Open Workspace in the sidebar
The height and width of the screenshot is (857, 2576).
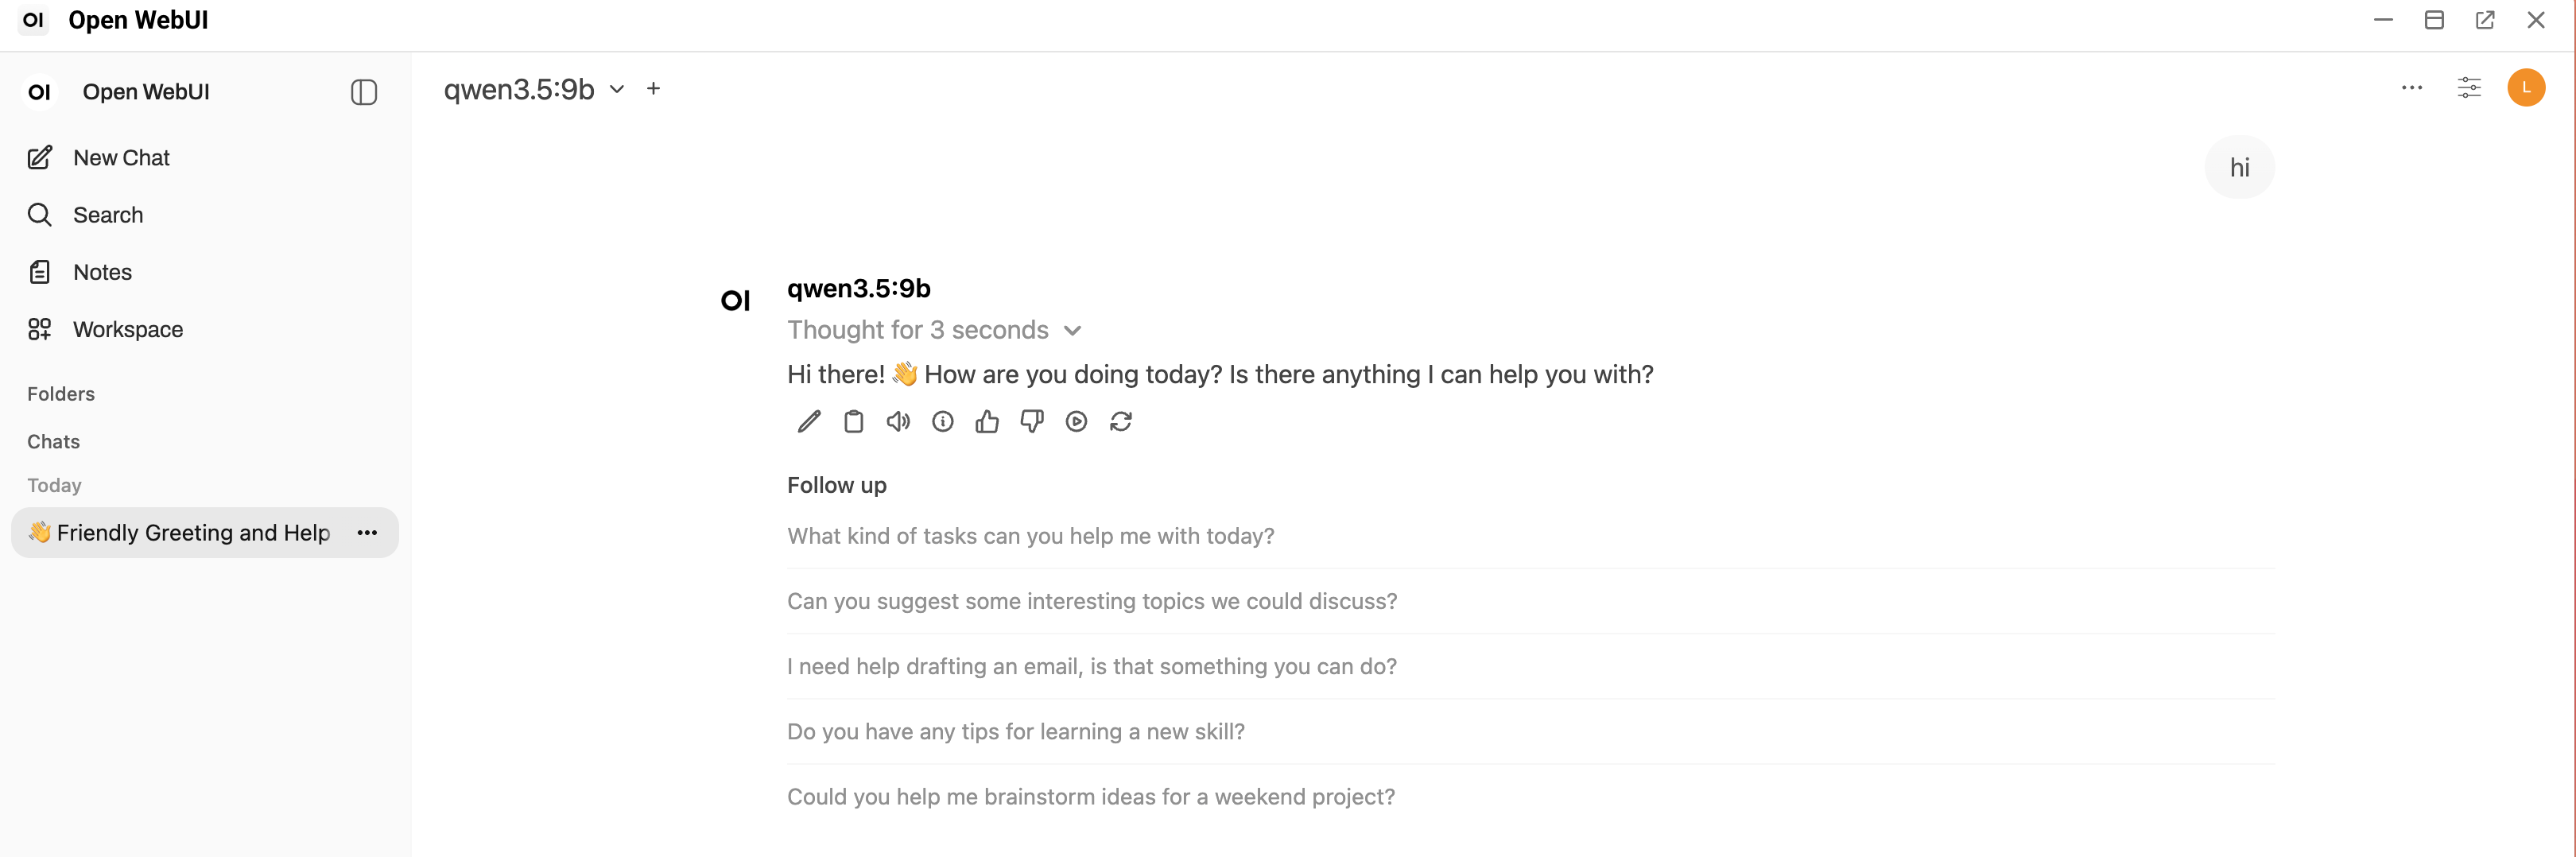pos(127,329)
